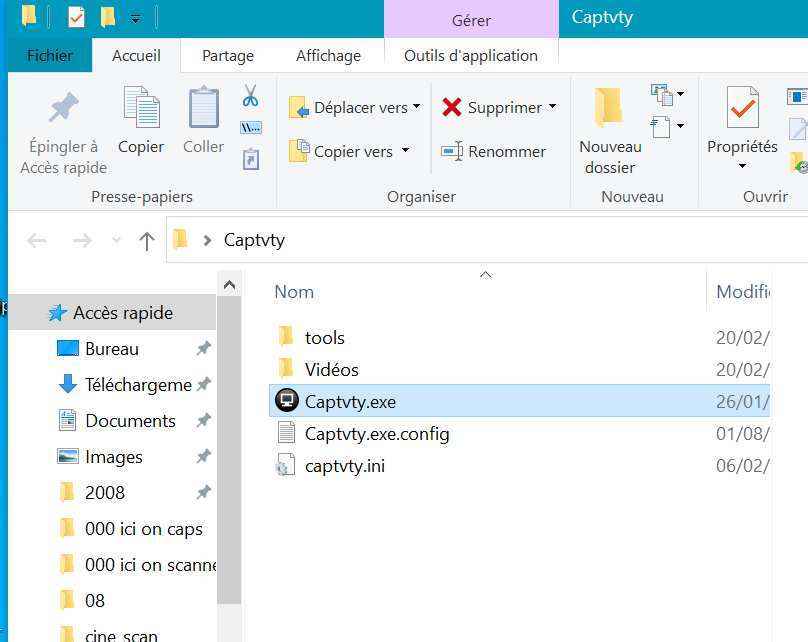
Task: Click the scissors Couper icon
Action: (x=250, y=96)
